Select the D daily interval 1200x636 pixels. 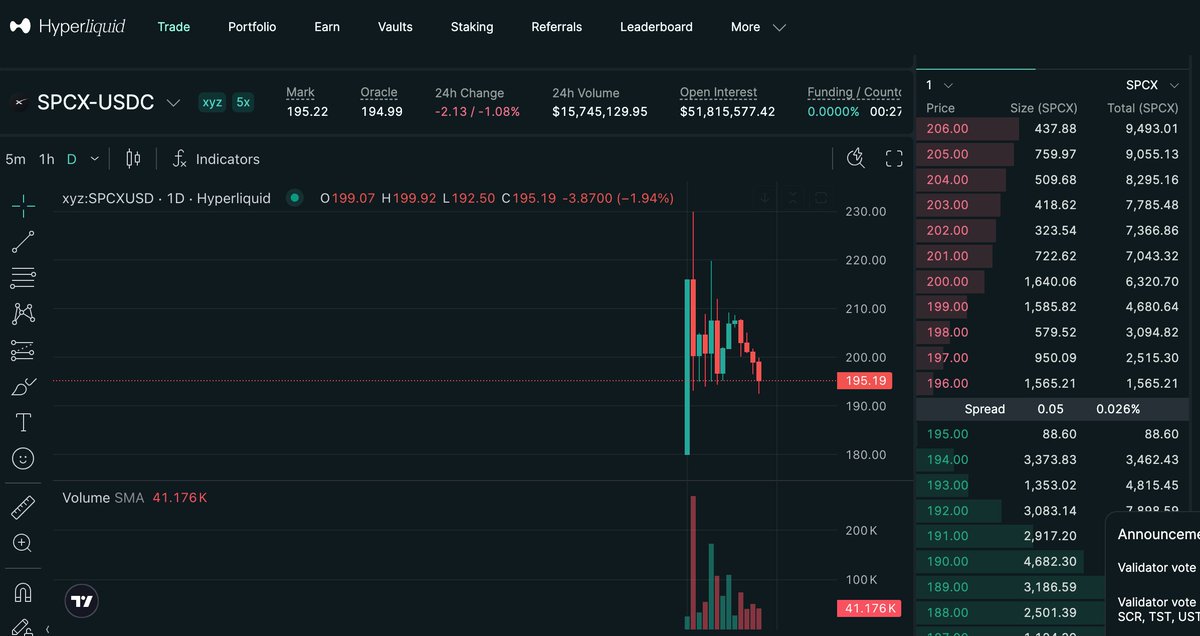71,159
